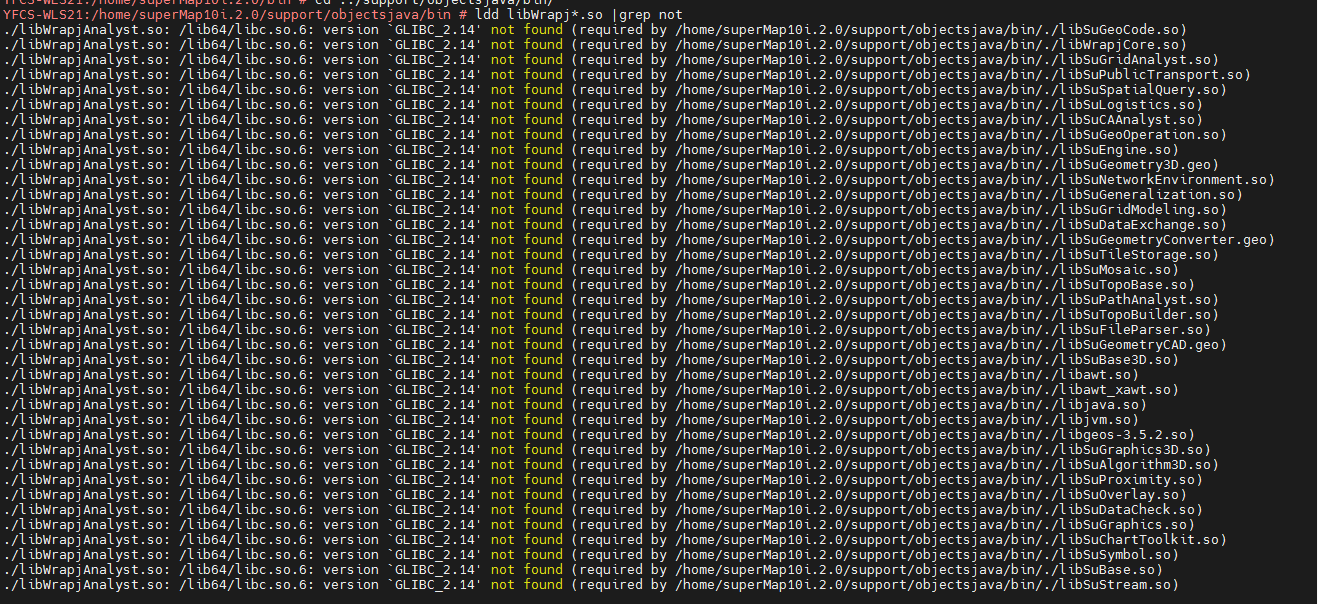Image resolution: width=1318 pixels, height=604 pixels.
Task: Select libSuPathAnalyst.so library name
Action: click(x=1135, y=300)
